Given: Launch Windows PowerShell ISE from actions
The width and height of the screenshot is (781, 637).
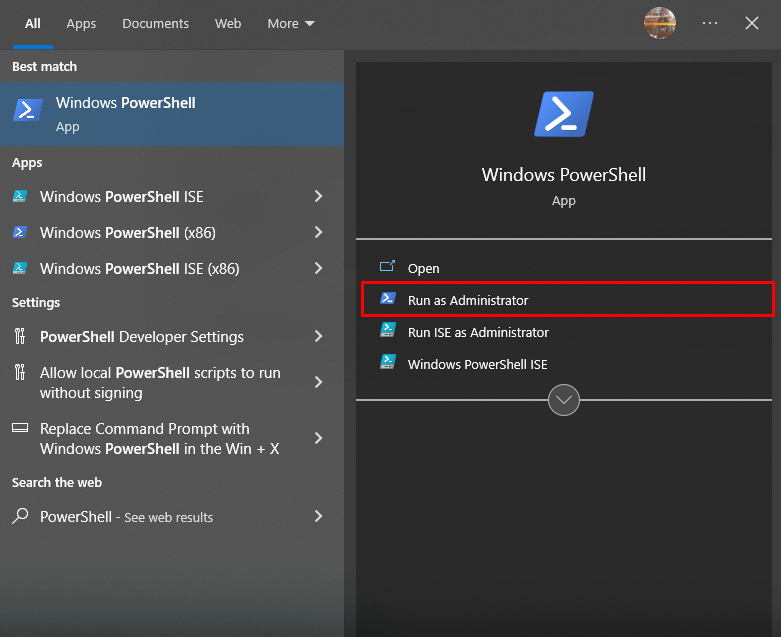Looking at the screenshot, I should (x=564, y=364).
